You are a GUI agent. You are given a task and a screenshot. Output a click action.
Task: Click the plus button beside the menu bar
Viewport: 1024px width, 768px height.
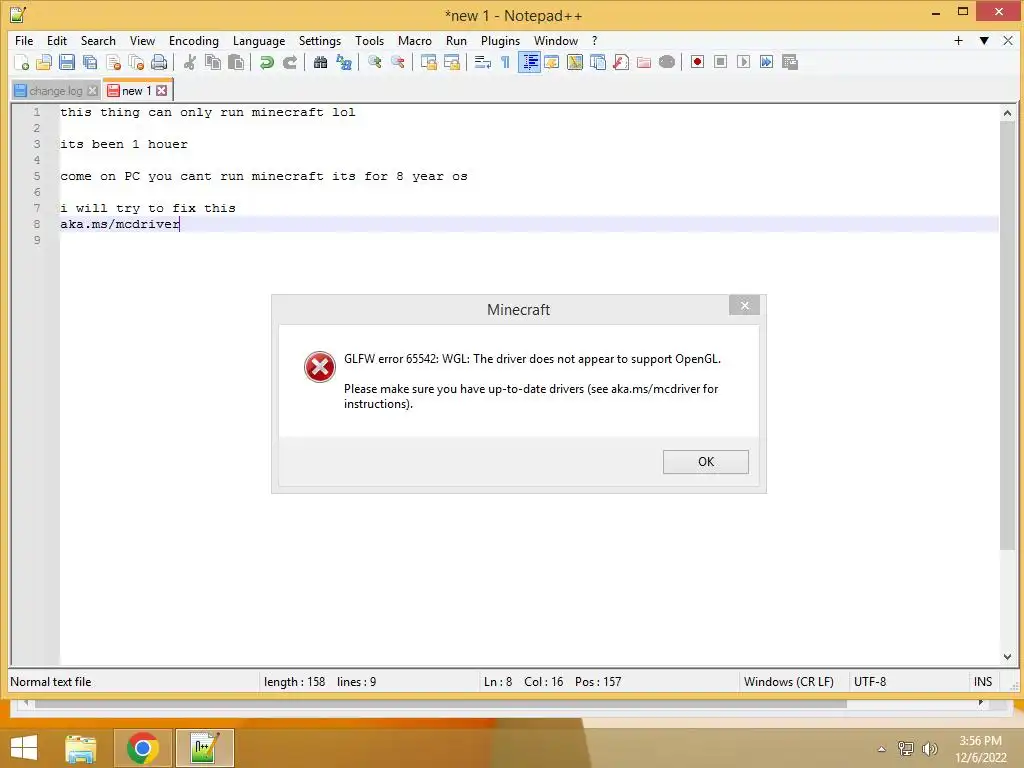pyautogui.click(x=958, y=40)
